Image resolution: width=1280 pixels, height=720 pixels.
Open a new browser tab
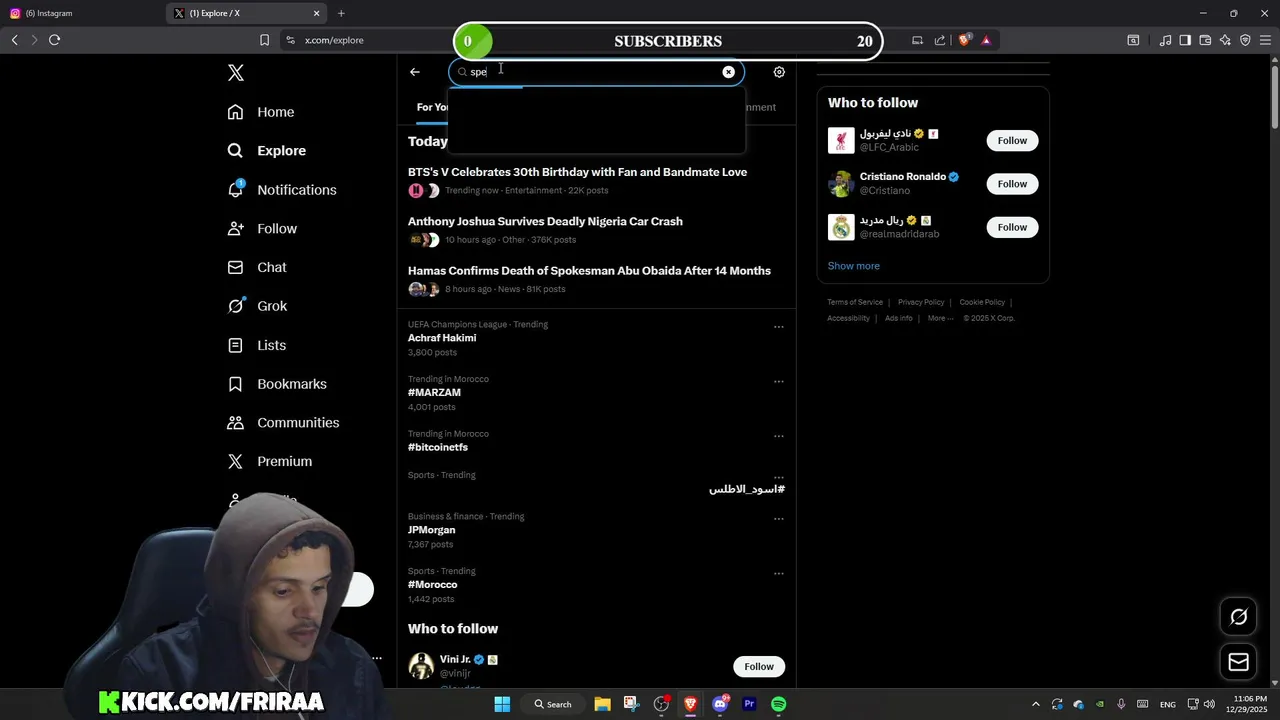tap(341, 13)
